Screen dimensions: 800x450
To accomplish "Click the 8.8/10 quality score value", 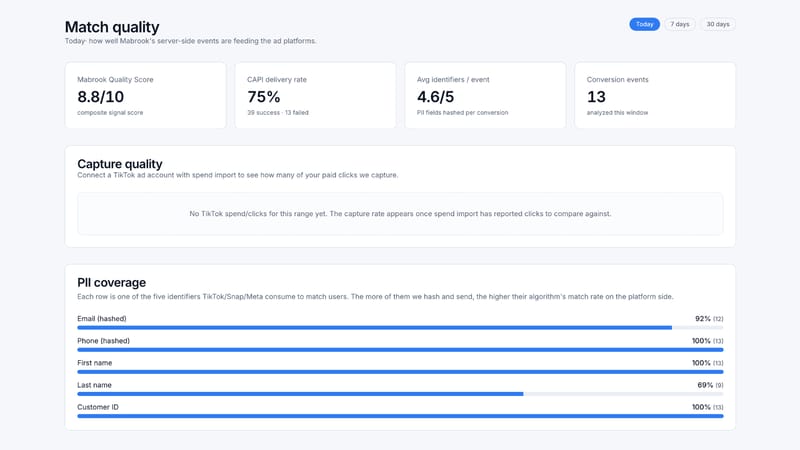I will [101, 96].
